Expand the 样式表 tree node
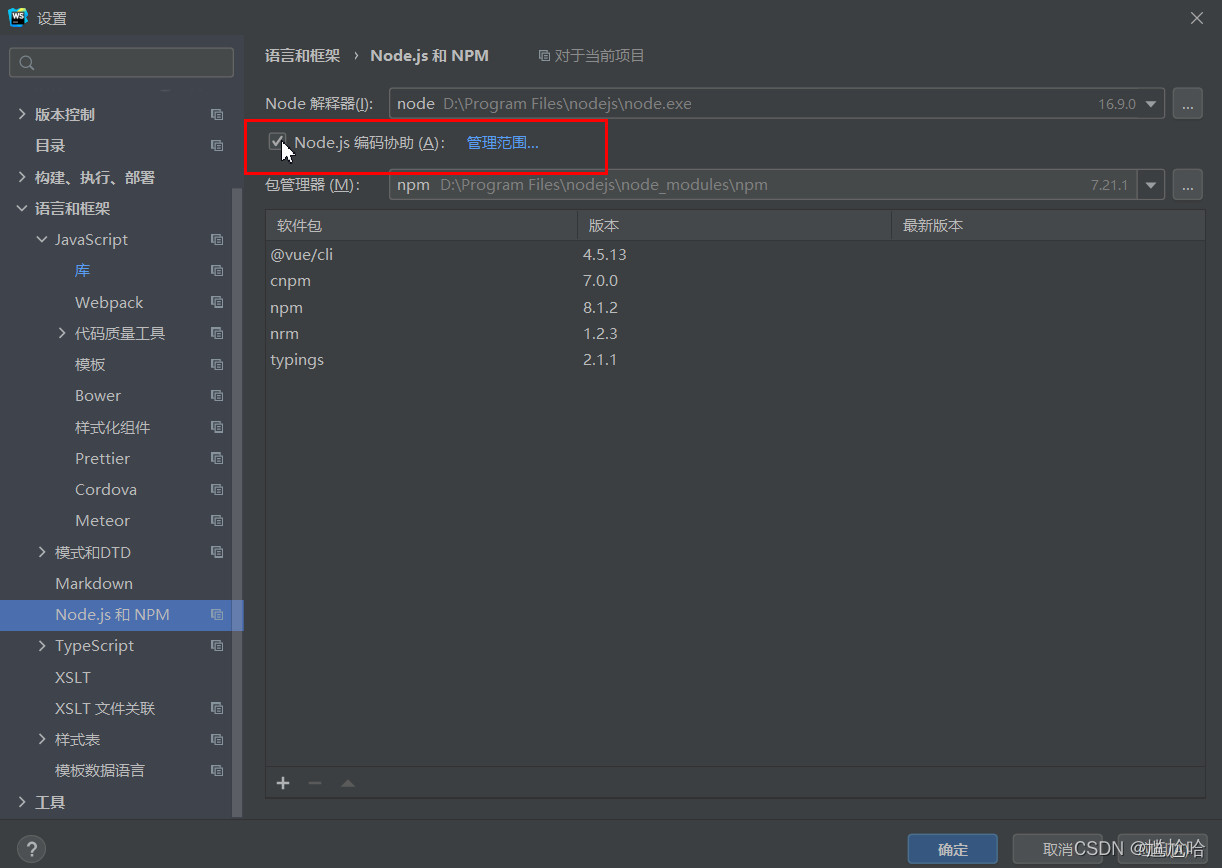 42,740
